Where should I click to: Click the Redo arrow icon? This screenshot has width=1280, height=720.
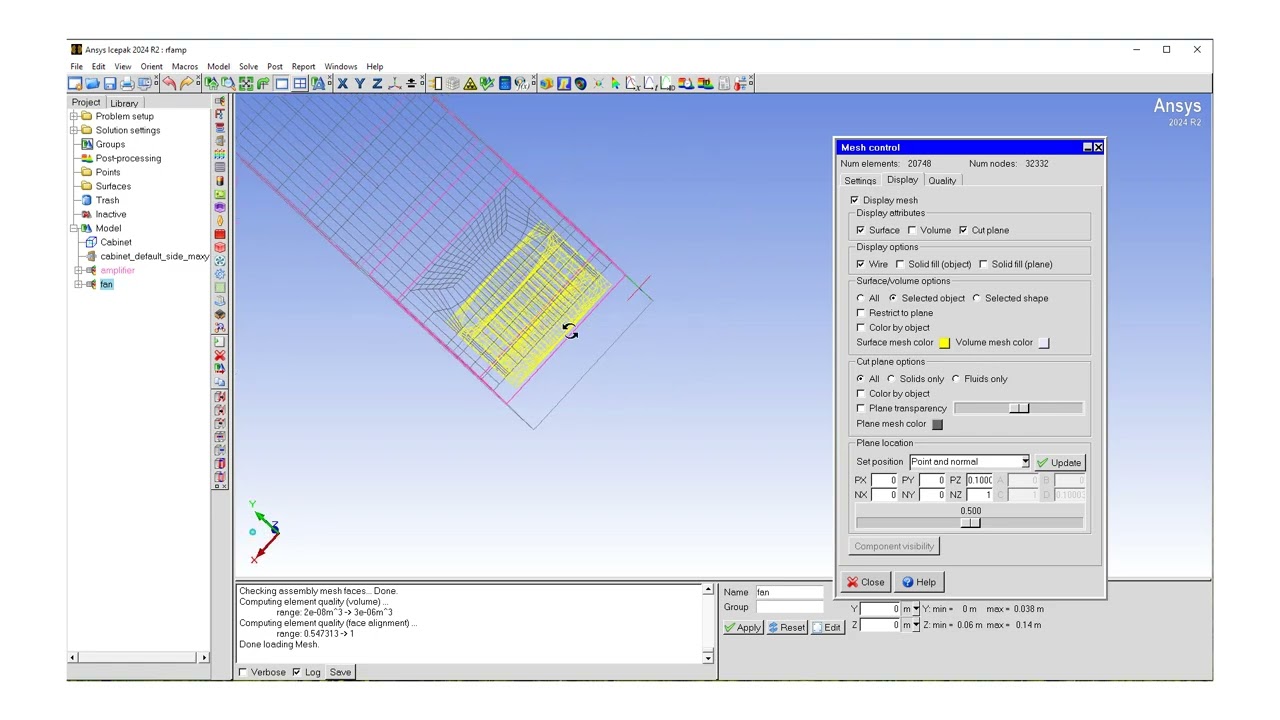(x=187, y=84)
